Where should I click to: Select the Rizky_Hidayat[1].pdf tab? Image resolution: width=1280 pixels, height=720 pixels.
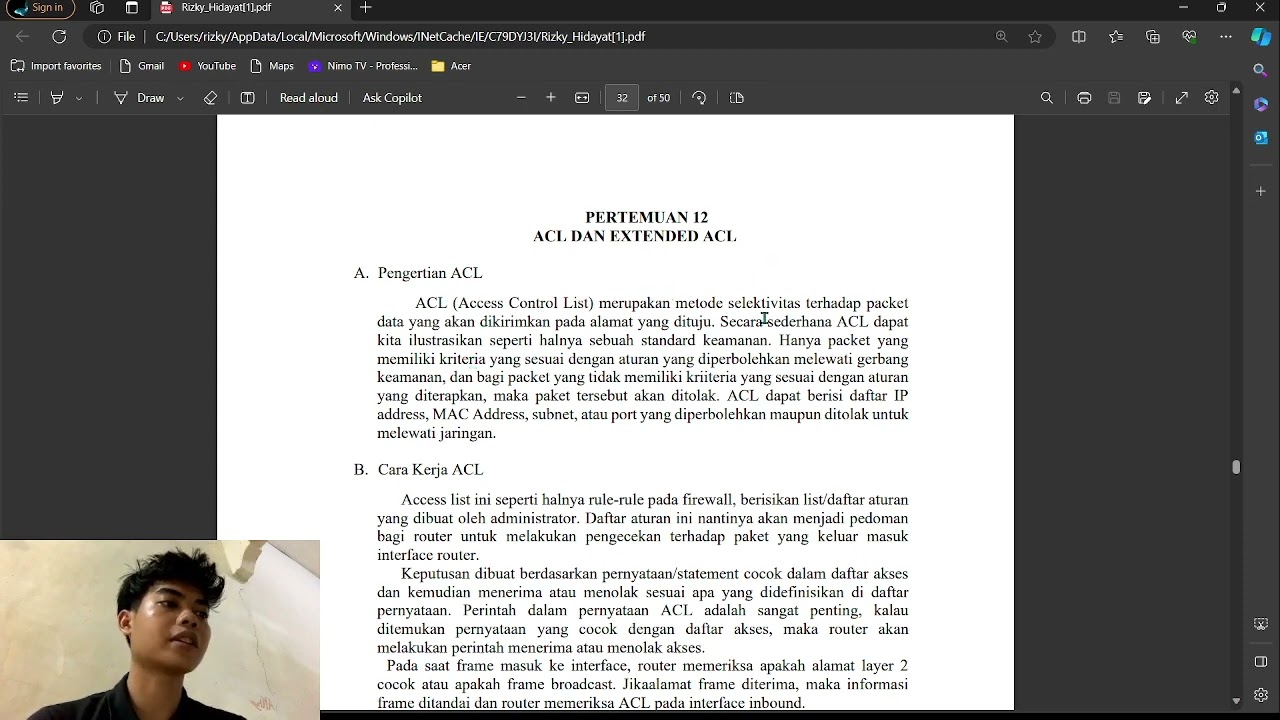click(x=250, y=8)
